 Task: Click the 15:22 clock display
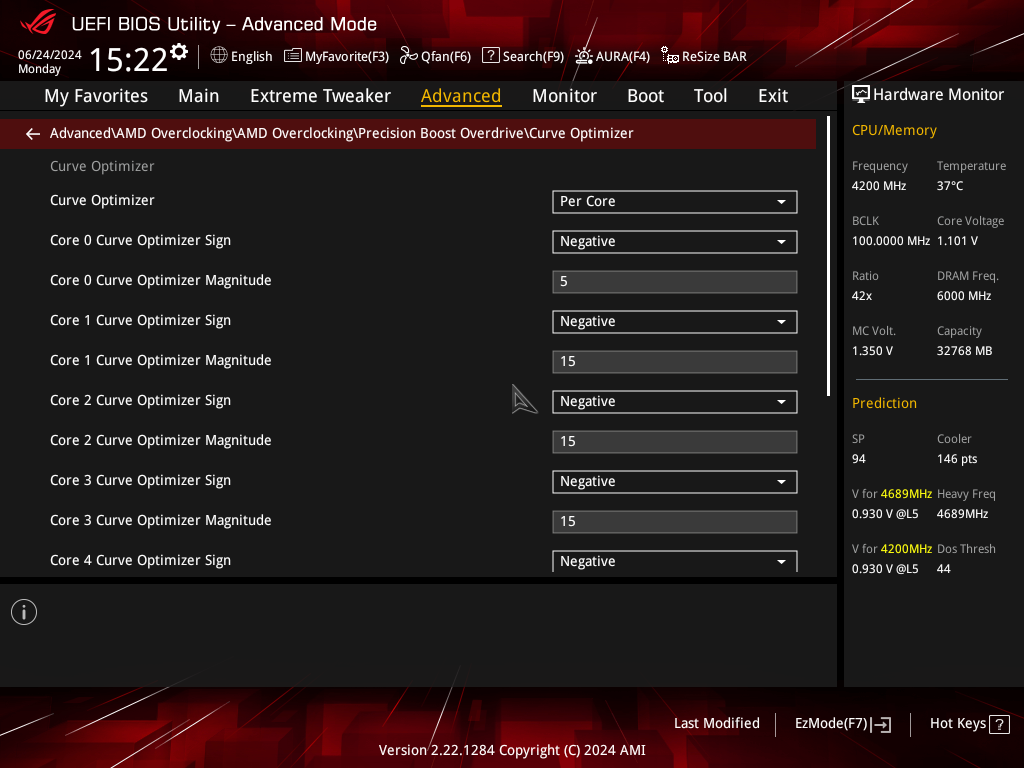(129, 59)
